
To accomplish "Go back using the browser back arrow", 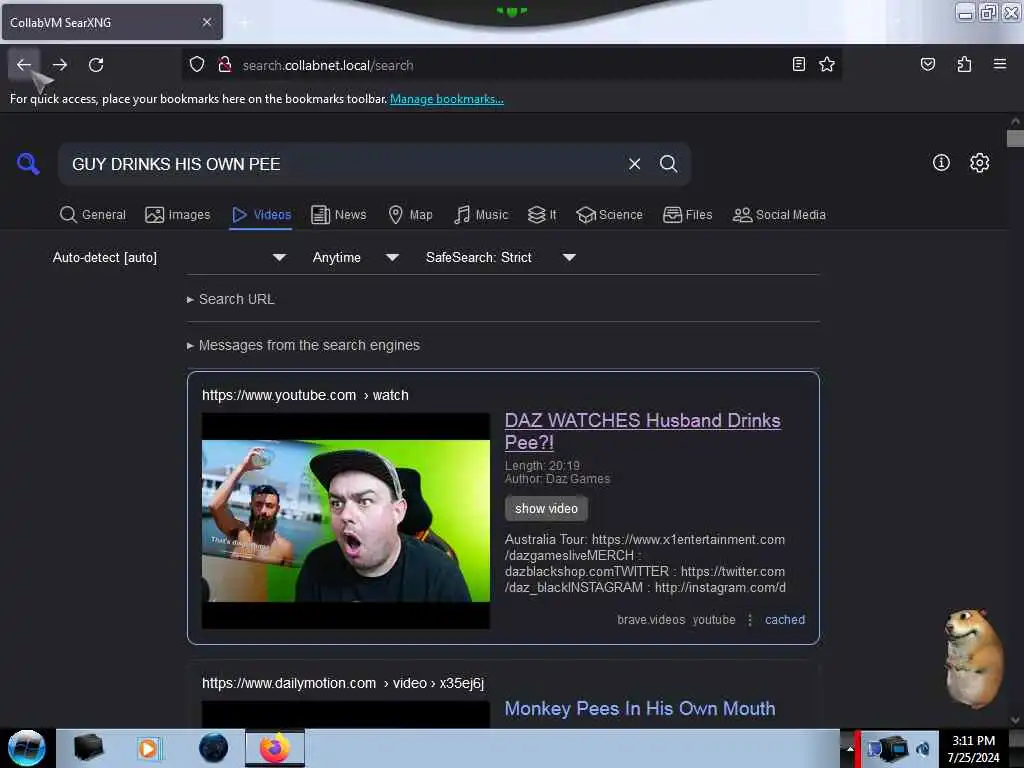I will pos(24,65).
